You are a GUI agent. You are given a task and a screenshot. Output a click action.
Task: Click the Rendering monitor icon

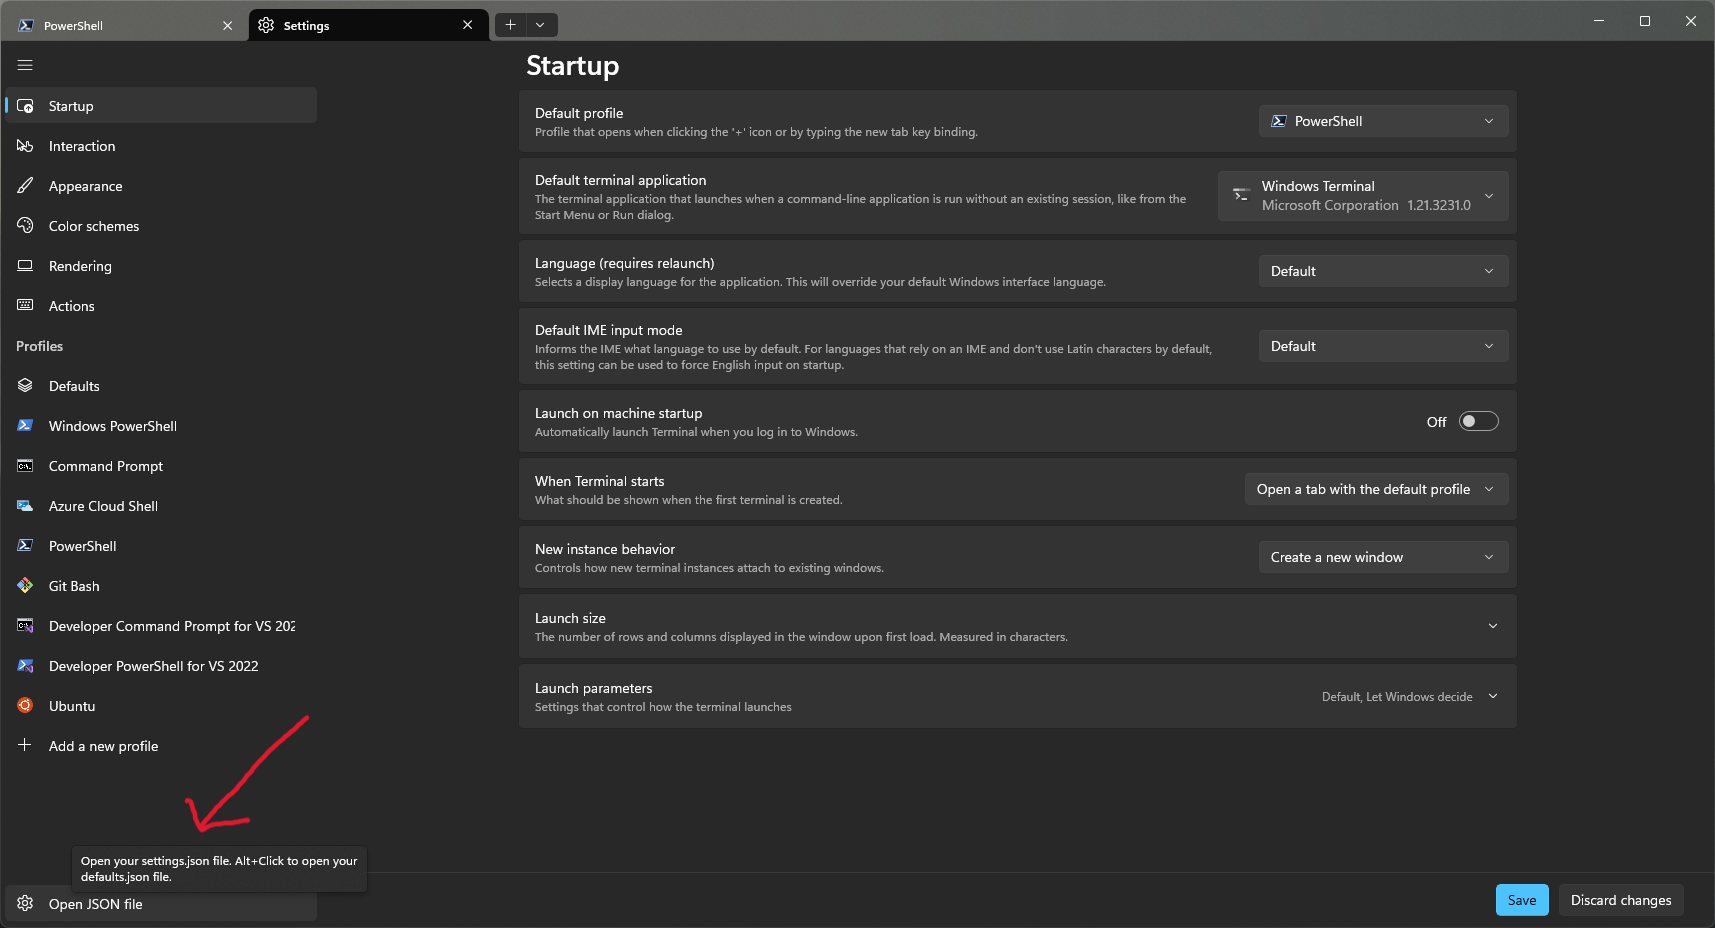coord(25,266)
